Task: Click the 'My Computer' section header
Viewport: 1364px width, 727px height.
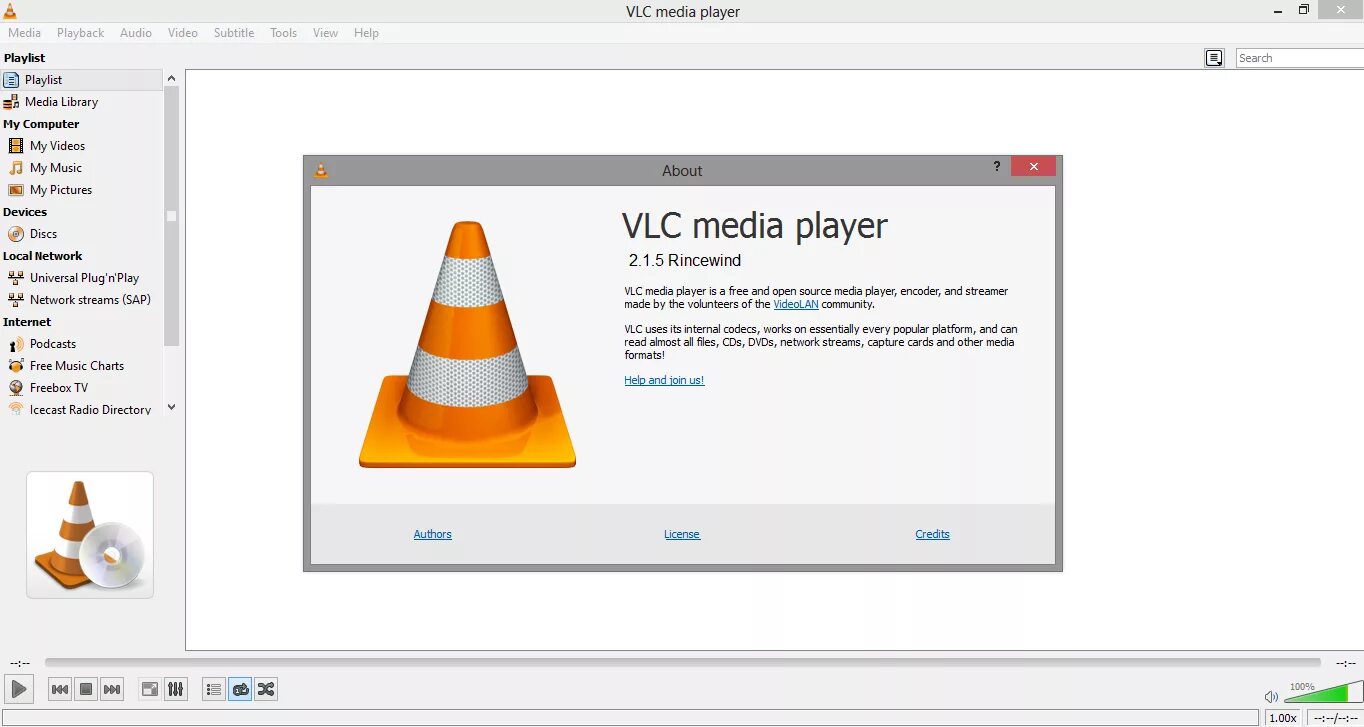Action: [x=41, y=124]
